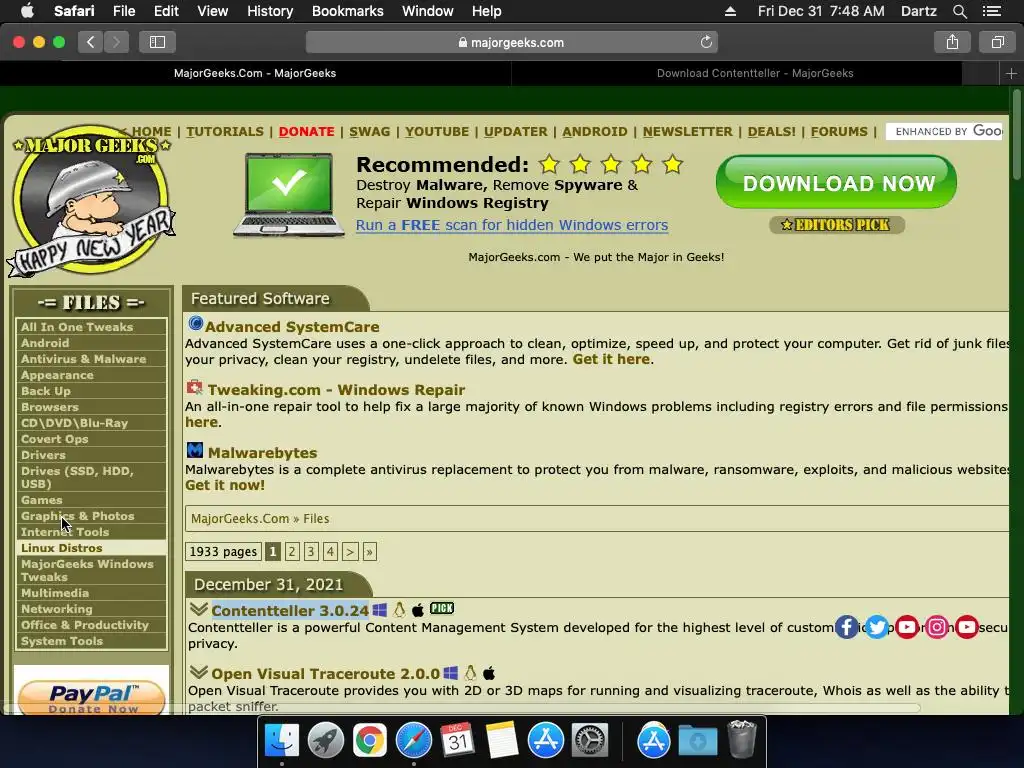The height and width of the screenshot is (768, 1024).
Task: Toggle the Safari sidebar button
Action: click(x=157, y=42)
